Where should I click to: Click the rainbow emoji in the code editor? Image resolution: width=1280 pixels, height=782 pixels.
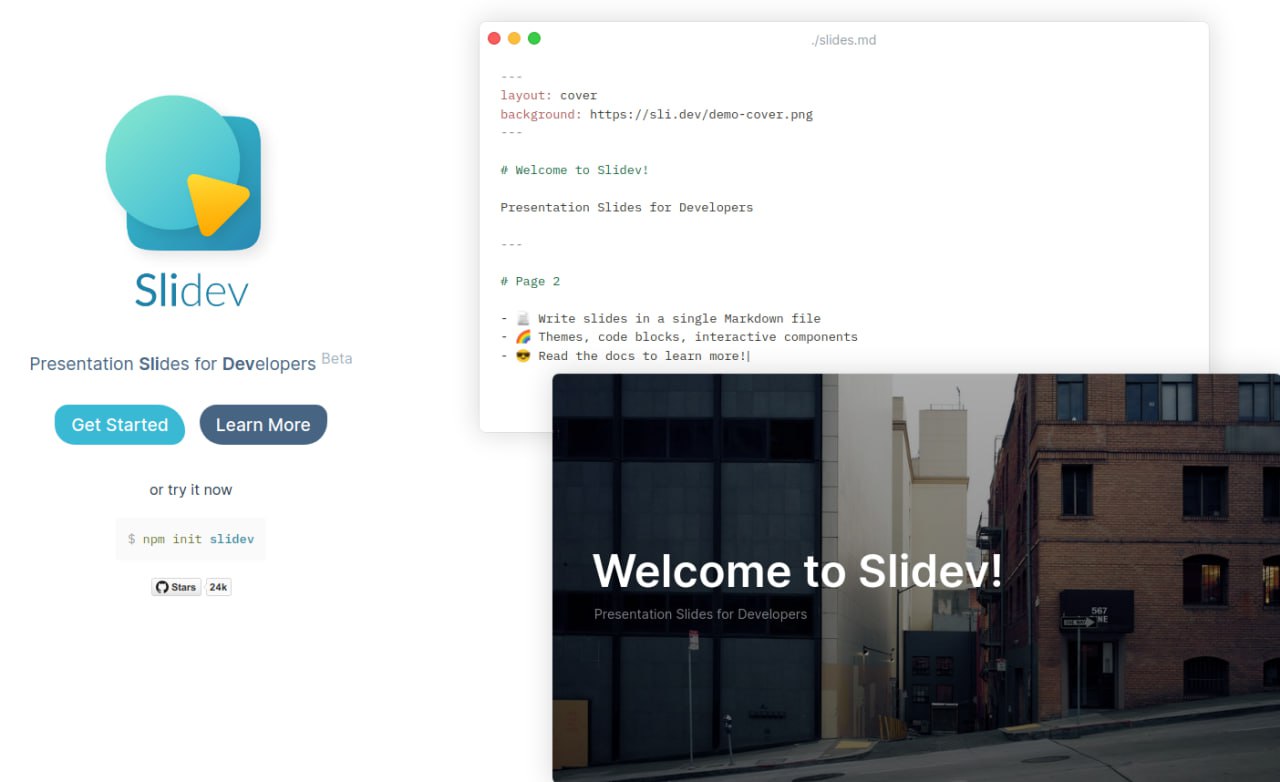[523, 337]
